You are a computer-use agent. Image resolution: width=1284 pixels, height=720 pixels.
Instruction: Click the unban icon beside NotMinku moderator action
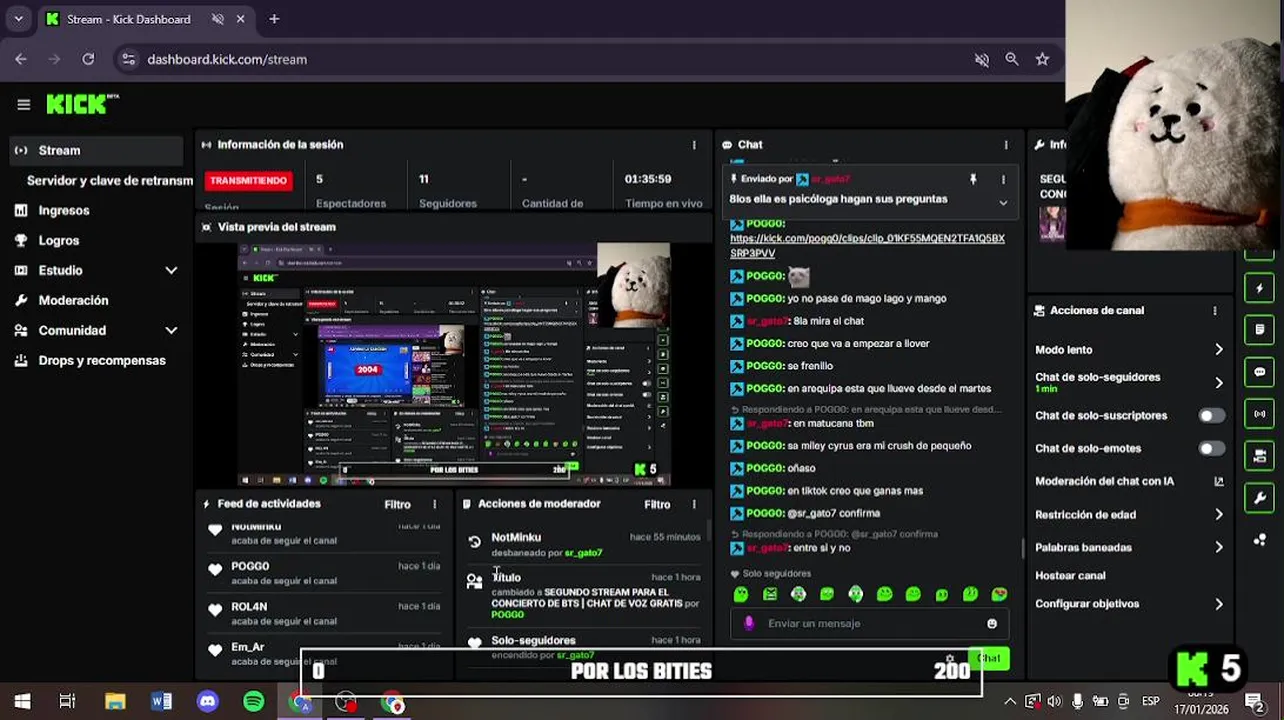point(474,541)
